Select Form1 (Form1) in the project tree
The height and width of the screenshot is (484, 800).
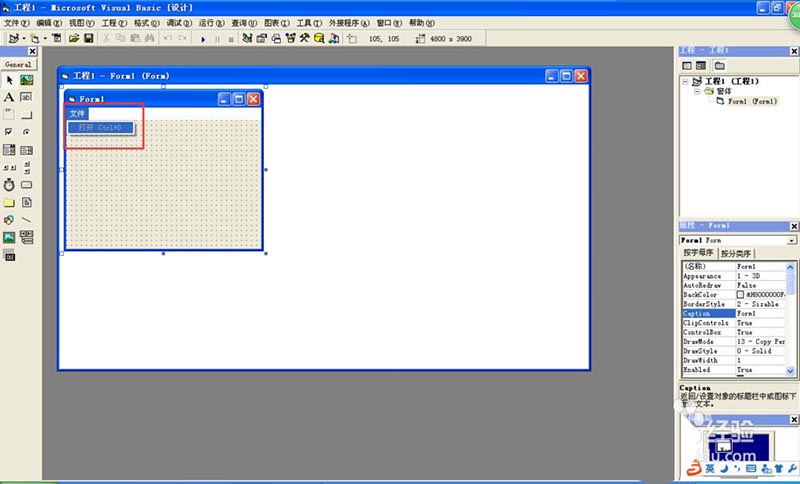pyautogui.click(x=752, y=101)
